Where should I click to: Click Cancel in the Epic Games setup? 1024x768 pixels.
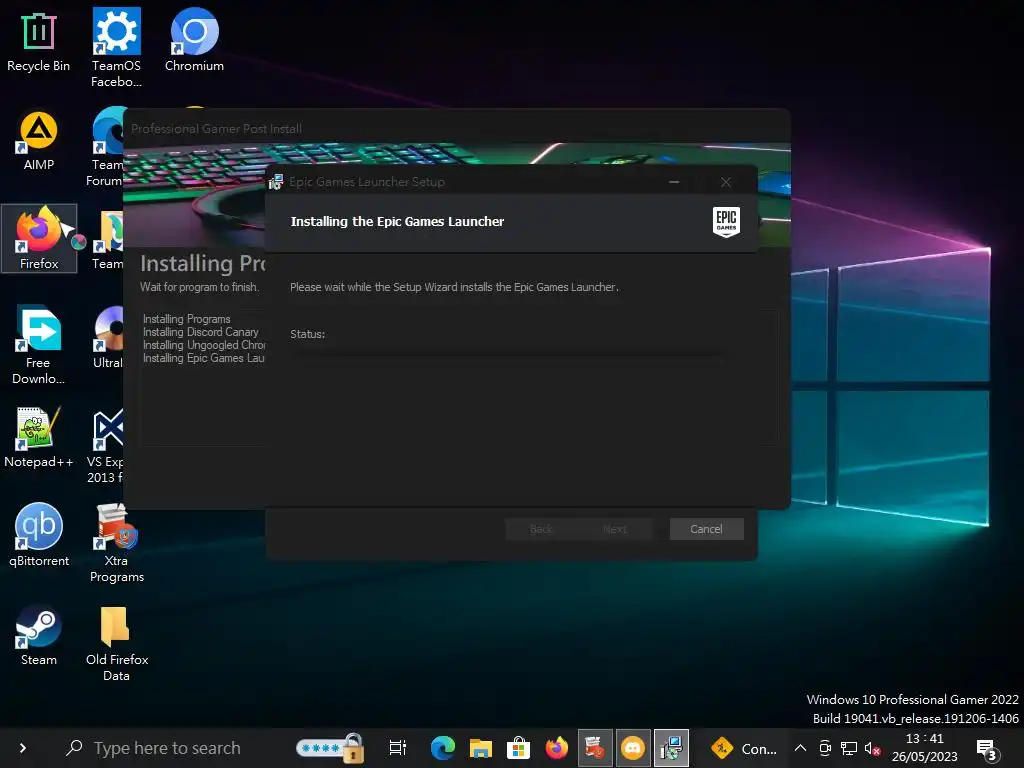[706, 529]
